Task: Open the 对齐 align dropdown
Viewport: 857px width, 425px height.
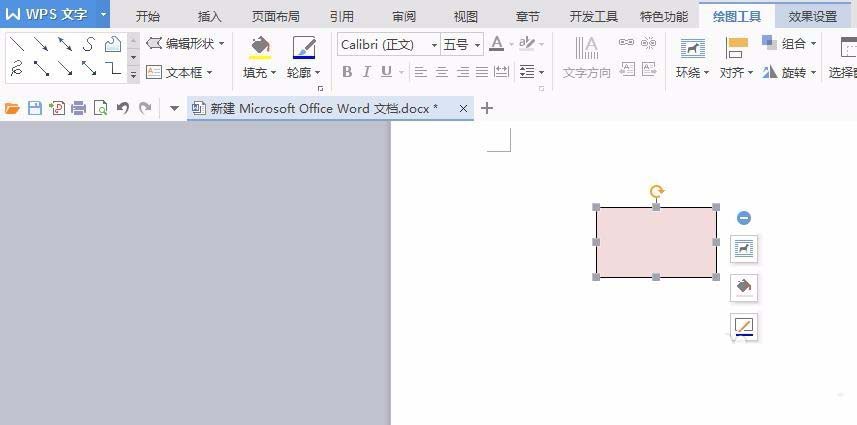Action: click(750, 72)
